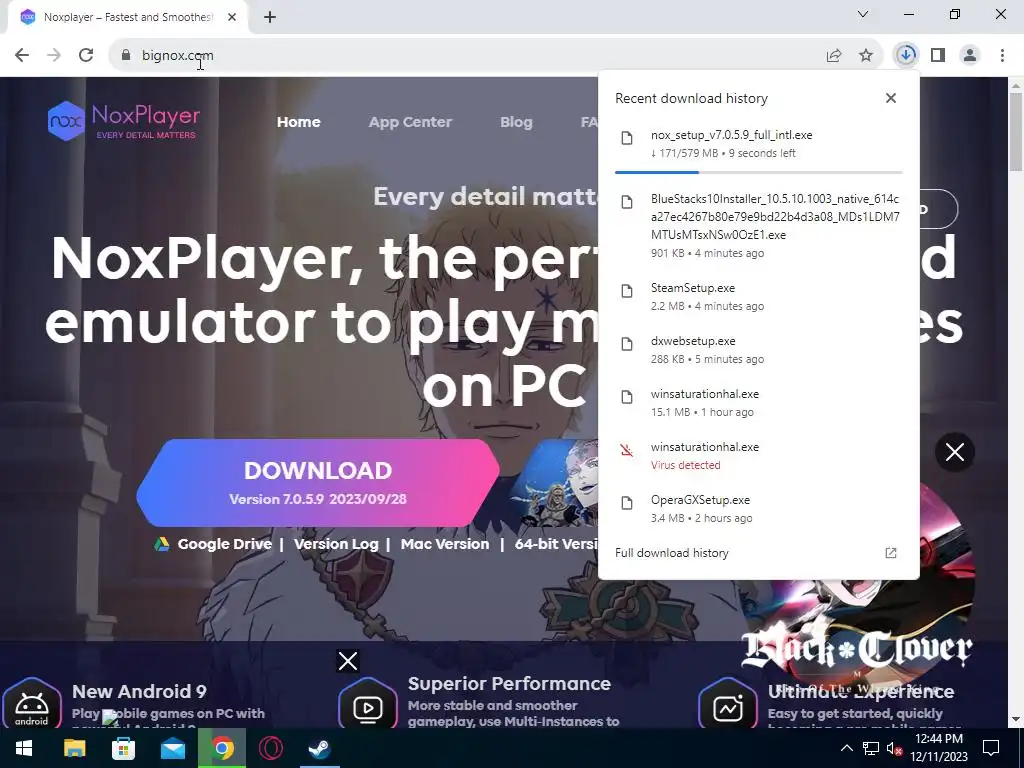Toggle the Chrome downloads button
Image resolution: width=1024 pixels, height=768 pixels.
906,55
